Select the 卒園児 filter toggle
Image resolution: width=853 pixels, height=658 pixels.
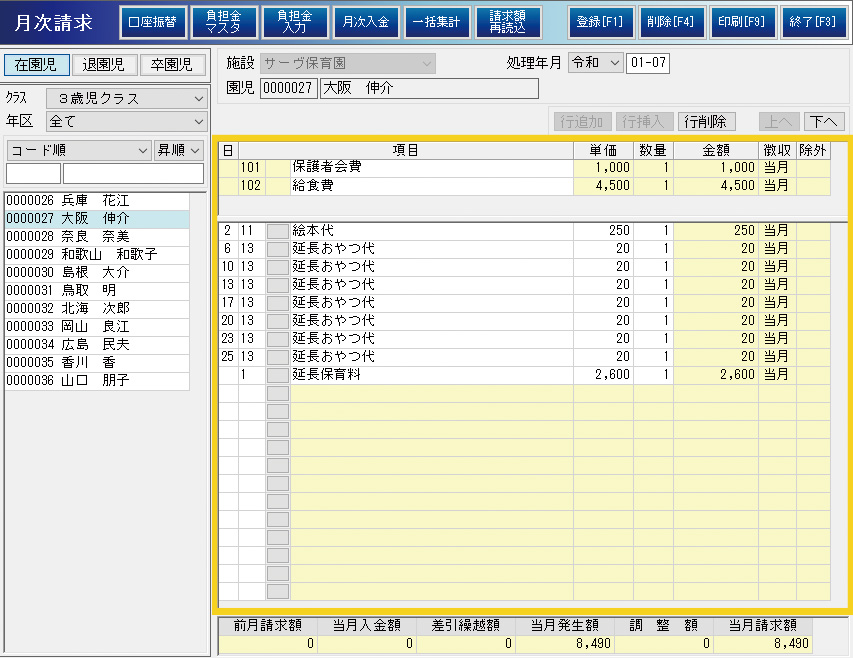click(x=172, y=65)
